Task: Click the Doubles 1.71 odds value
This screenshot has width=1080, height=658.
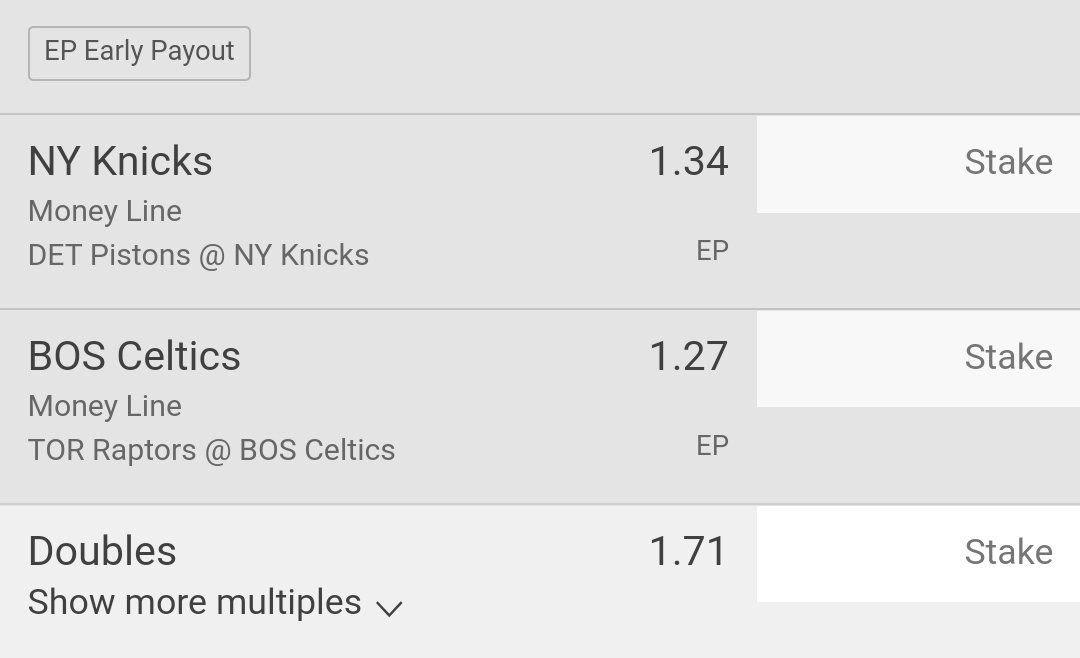Action: coord(689,551)
